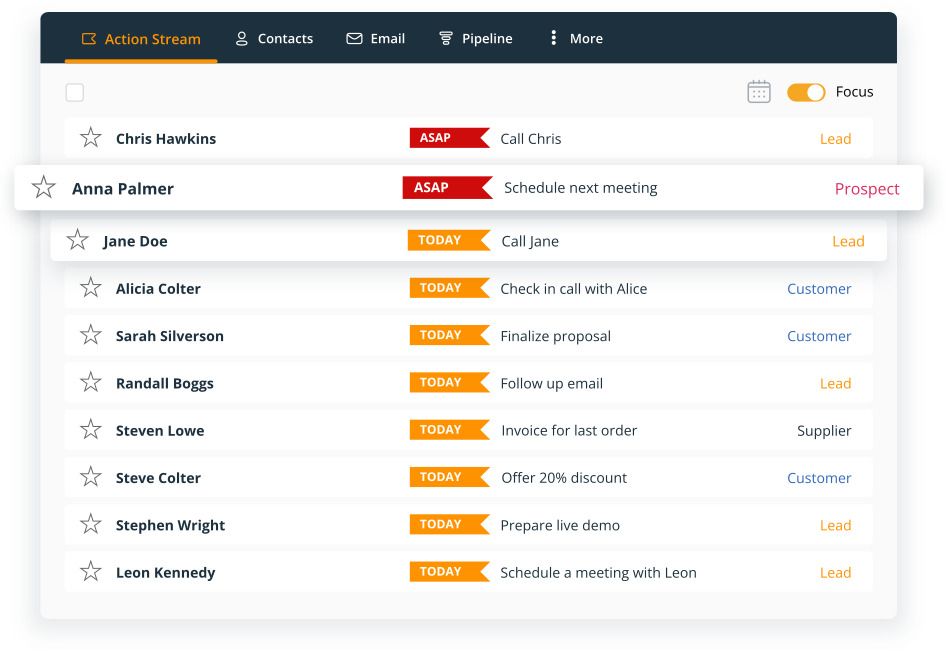
Task: Open the calendar icon near the Focus toggle
Action: click(x=759, y=91)
